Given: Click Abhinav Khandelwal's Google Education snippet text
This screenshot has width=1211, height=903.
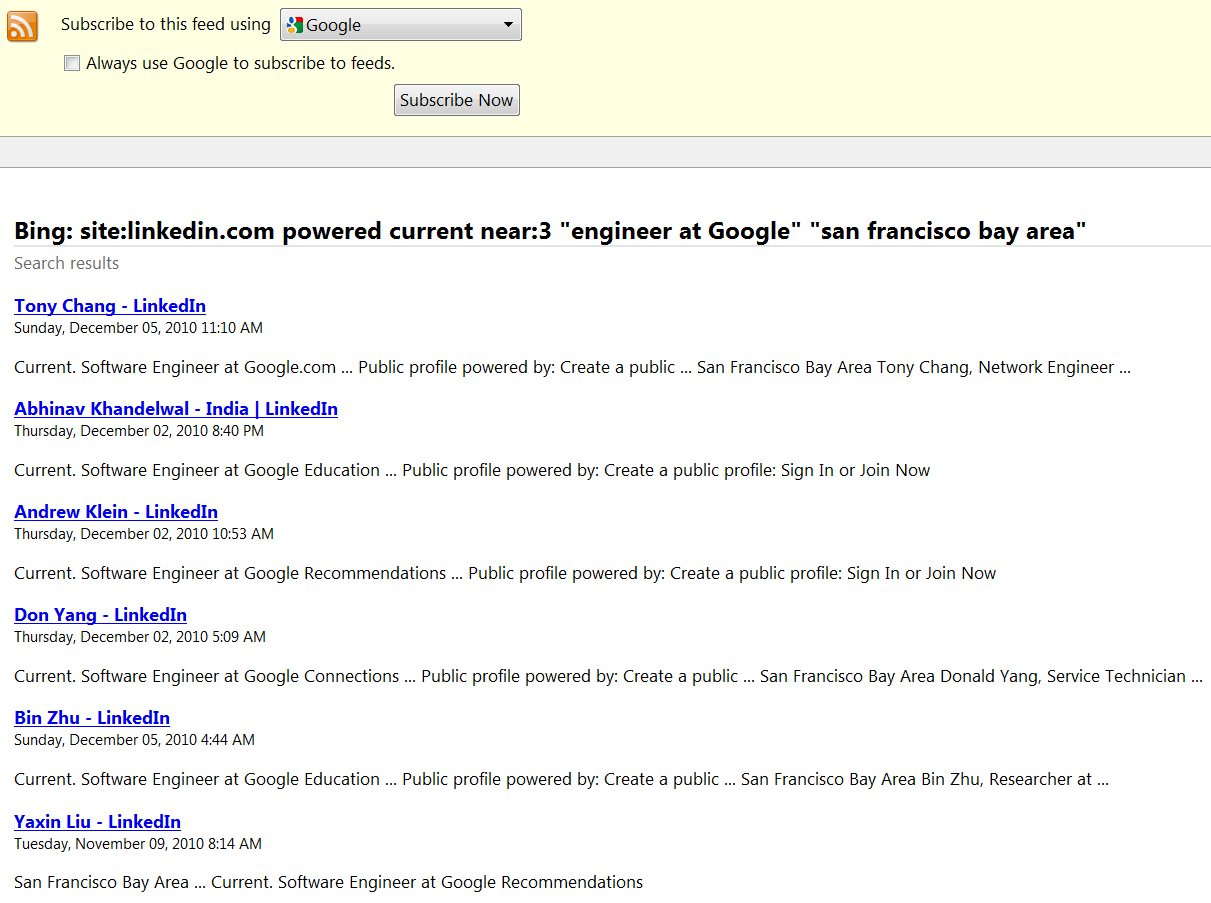Looking at the screenshot, I should click(472, 470).
